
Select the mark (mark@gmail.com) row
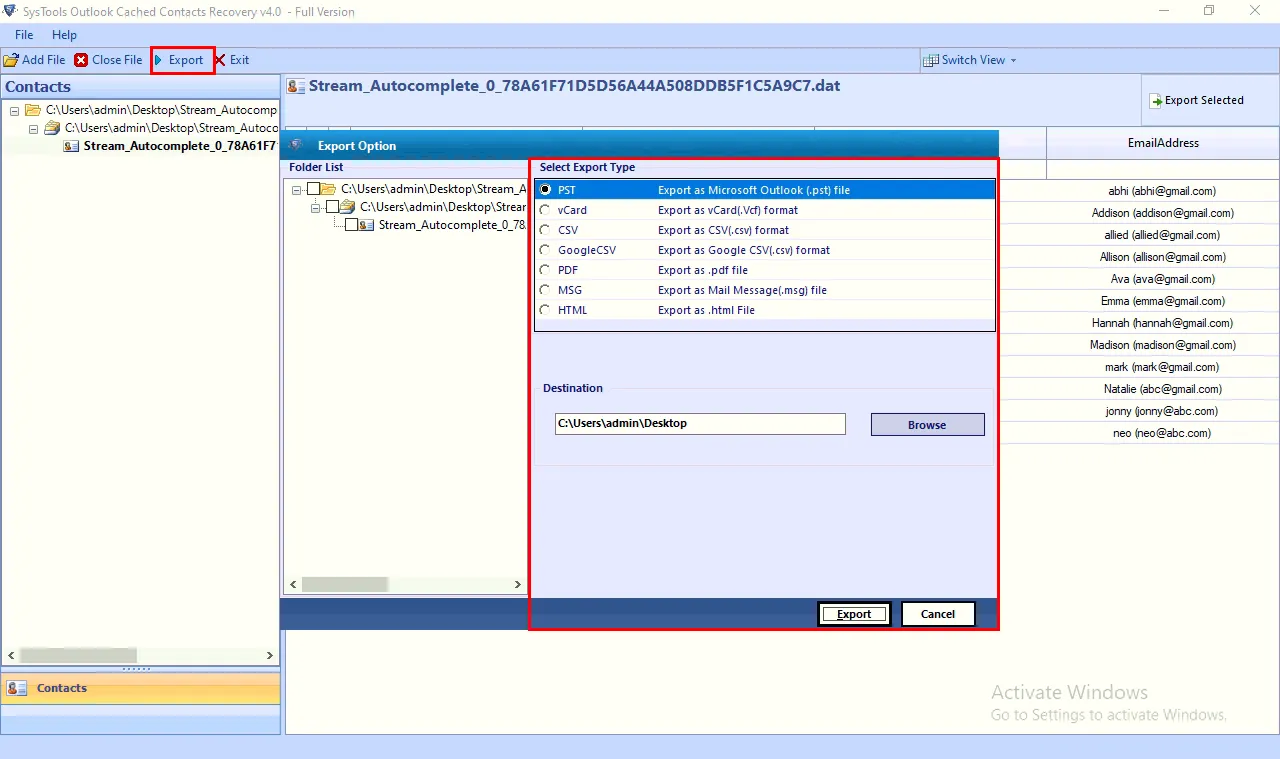tap(1162, 367)
